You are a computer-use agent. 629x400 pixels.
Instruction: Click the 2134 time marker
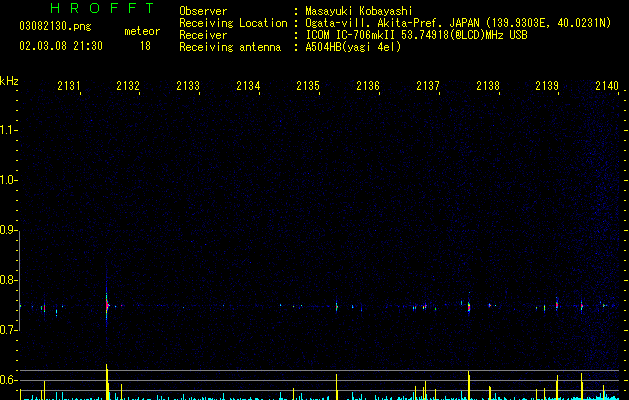pyautogui.click(x=248, y=85)
